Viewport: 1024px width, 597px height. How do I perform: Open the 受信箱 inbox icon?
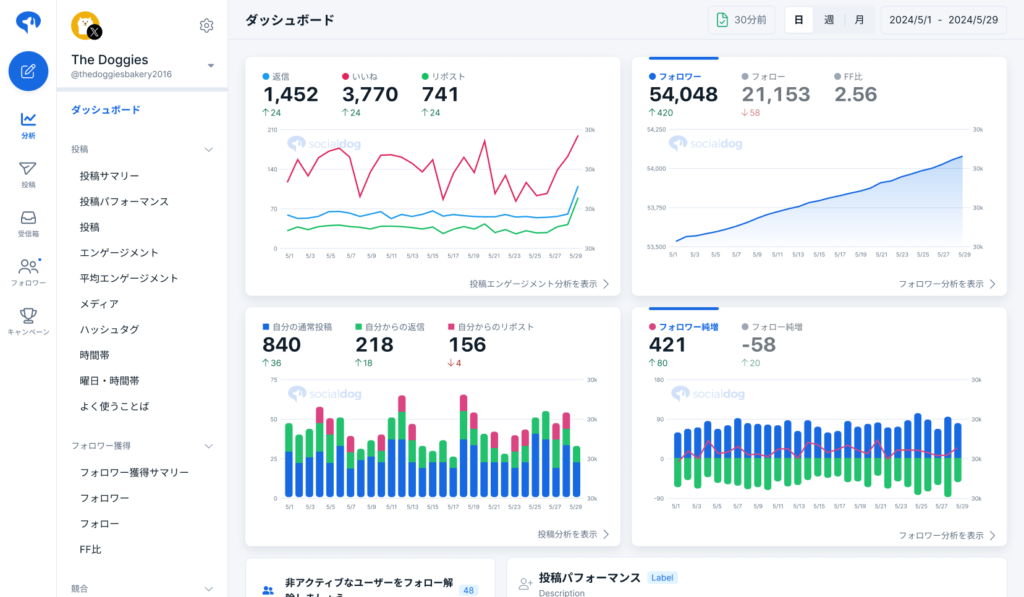[x=28, y=223]
